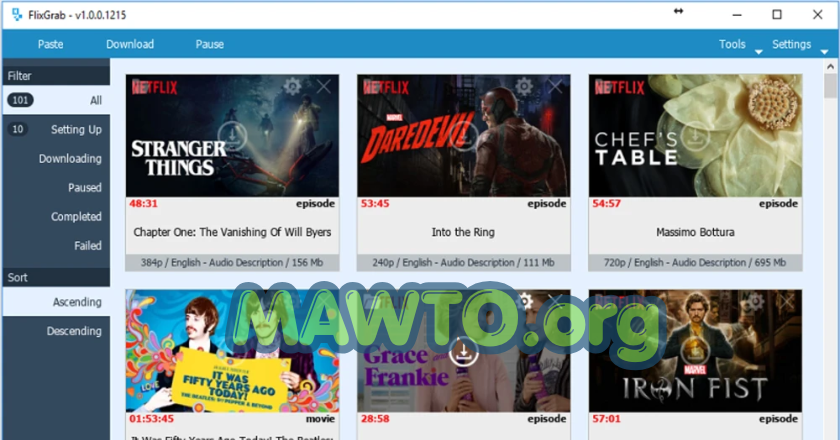The width and height of the screenshot is (840, 440).
Task: Open settings gear on Daredevil card
Action: click(x=524, y=86)
